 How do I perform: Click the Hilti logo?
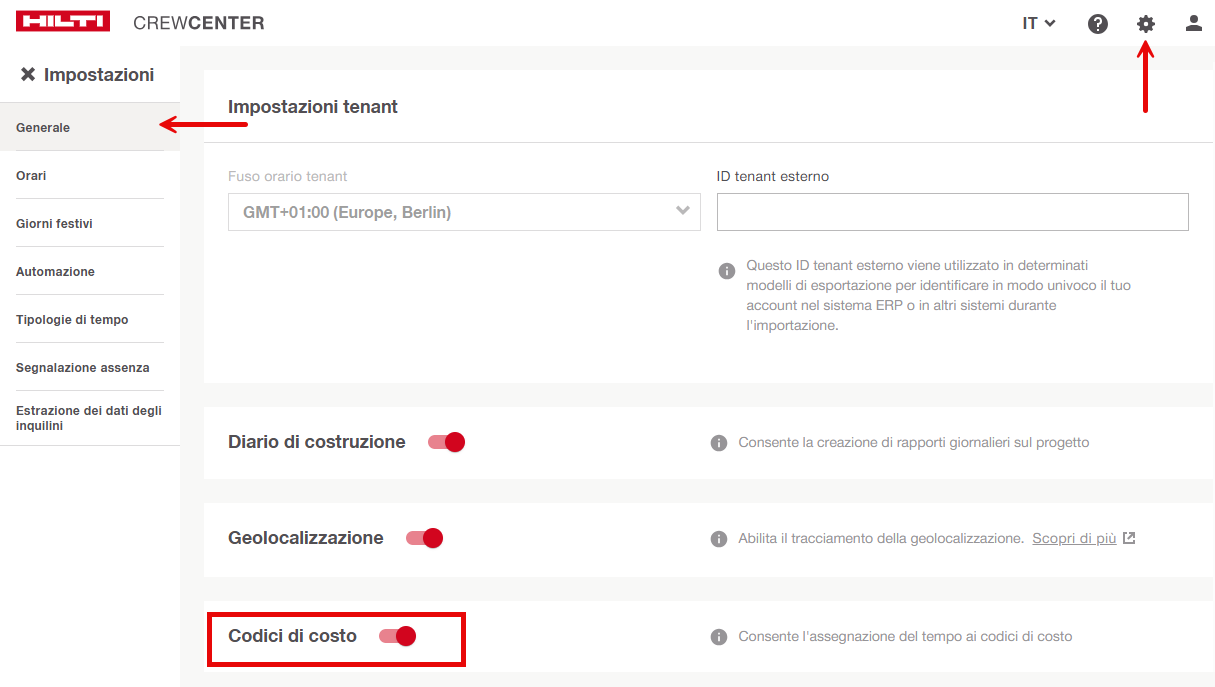point(64,22)
